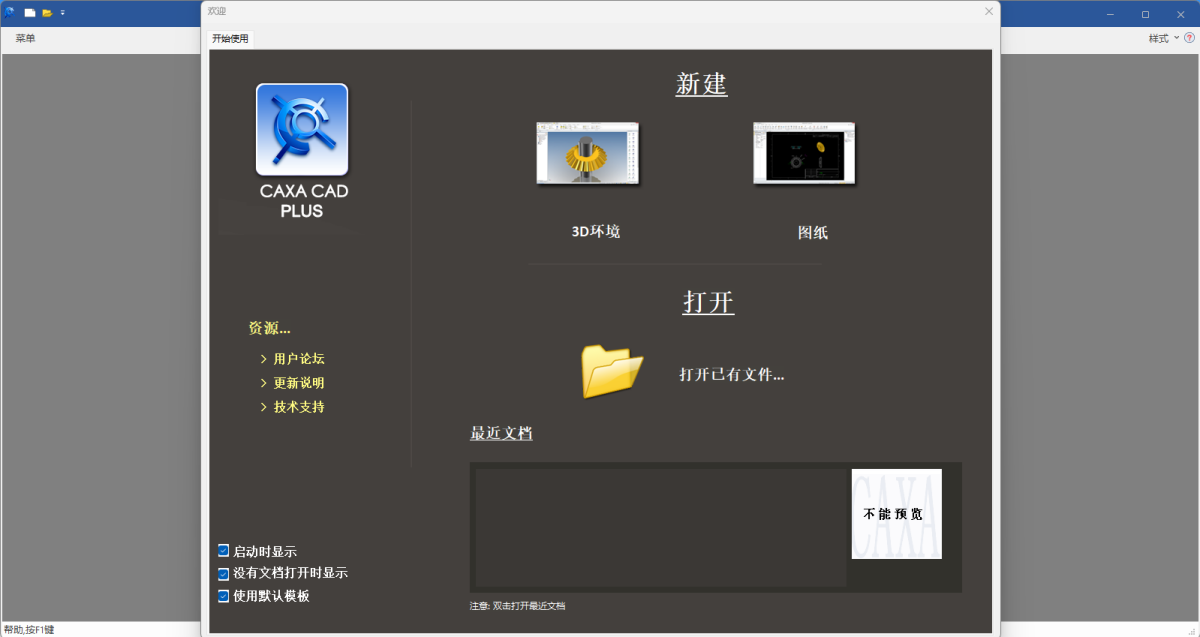The width and height of the screenshot is (1200, 637).
Task: Open the 菜单 menu
Action: [26, 38]
